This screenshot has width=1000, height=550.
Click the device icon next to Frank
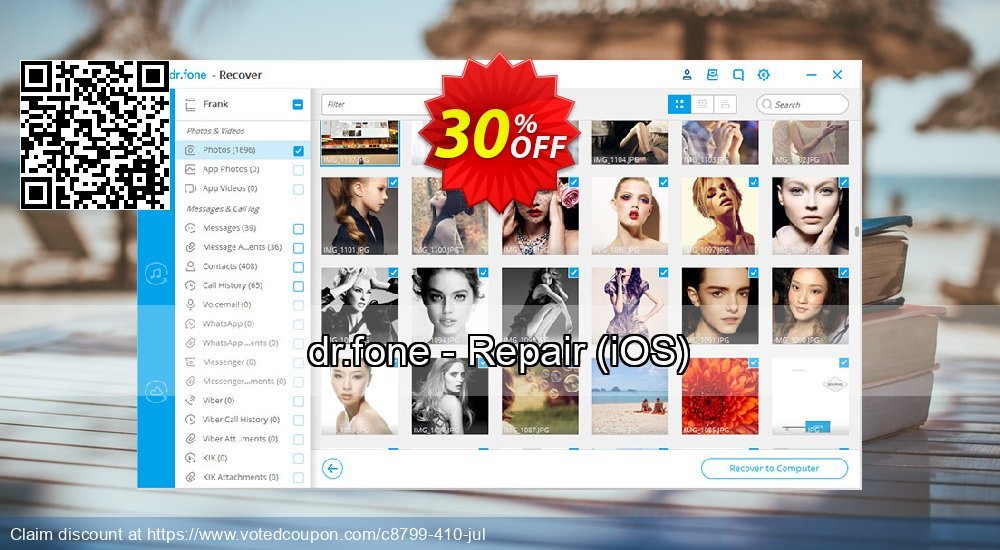pos(190,105)
